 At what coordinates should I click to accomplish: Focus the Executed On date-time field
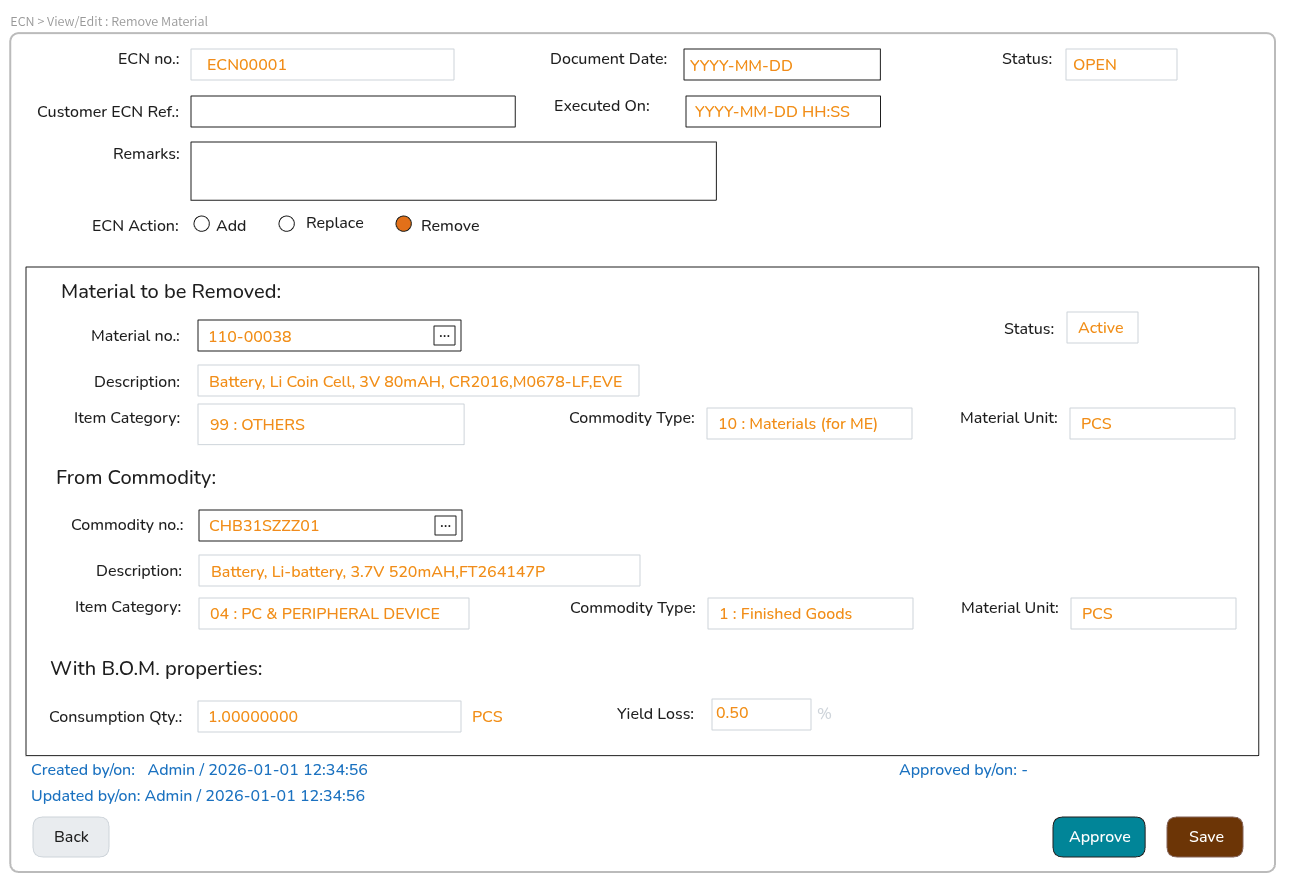coord(783,111)
